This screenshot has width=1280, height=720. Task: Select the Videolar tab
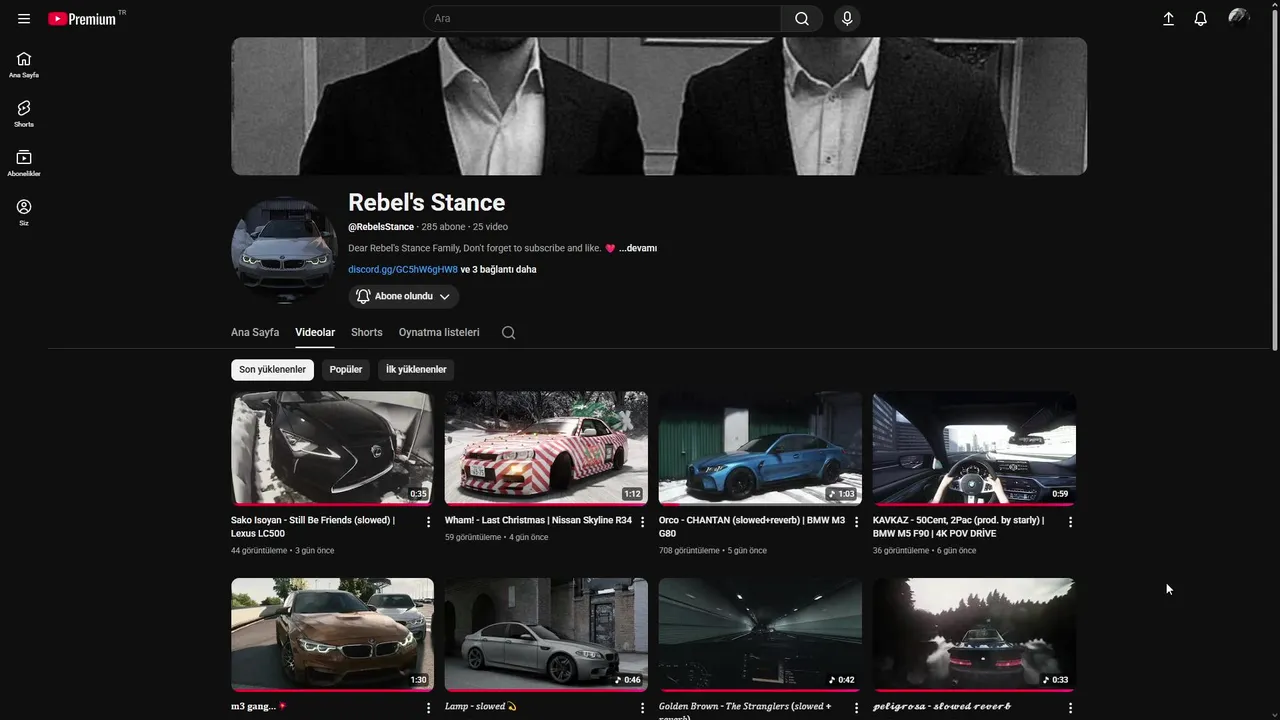click(x=315, y=332)
